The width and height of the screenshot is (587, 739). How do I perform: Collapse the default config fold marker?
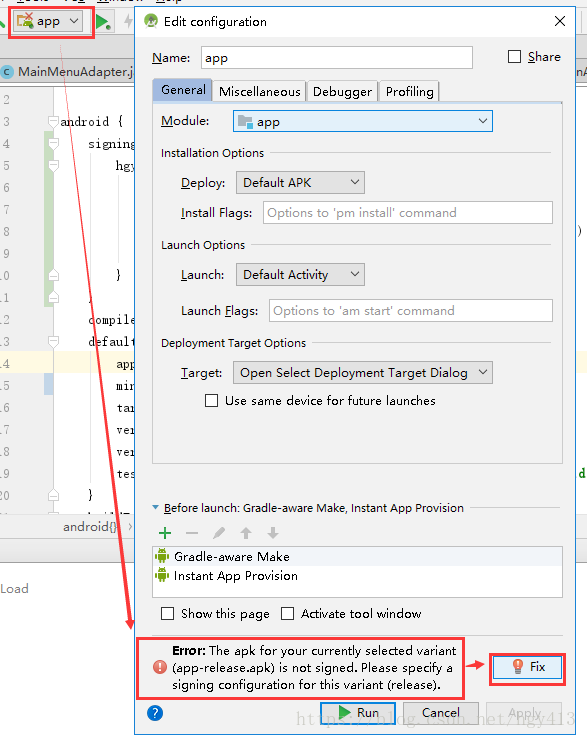53,341
